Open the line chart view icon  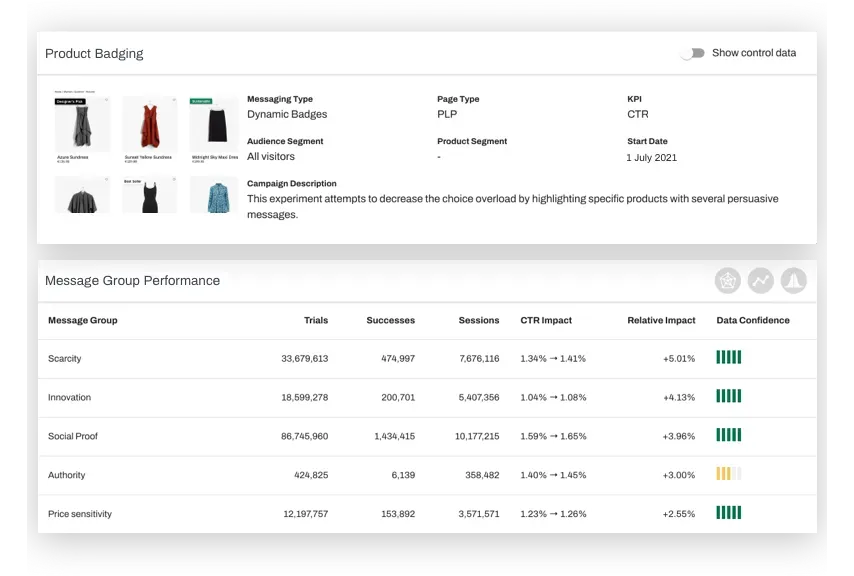coord(760,281)
